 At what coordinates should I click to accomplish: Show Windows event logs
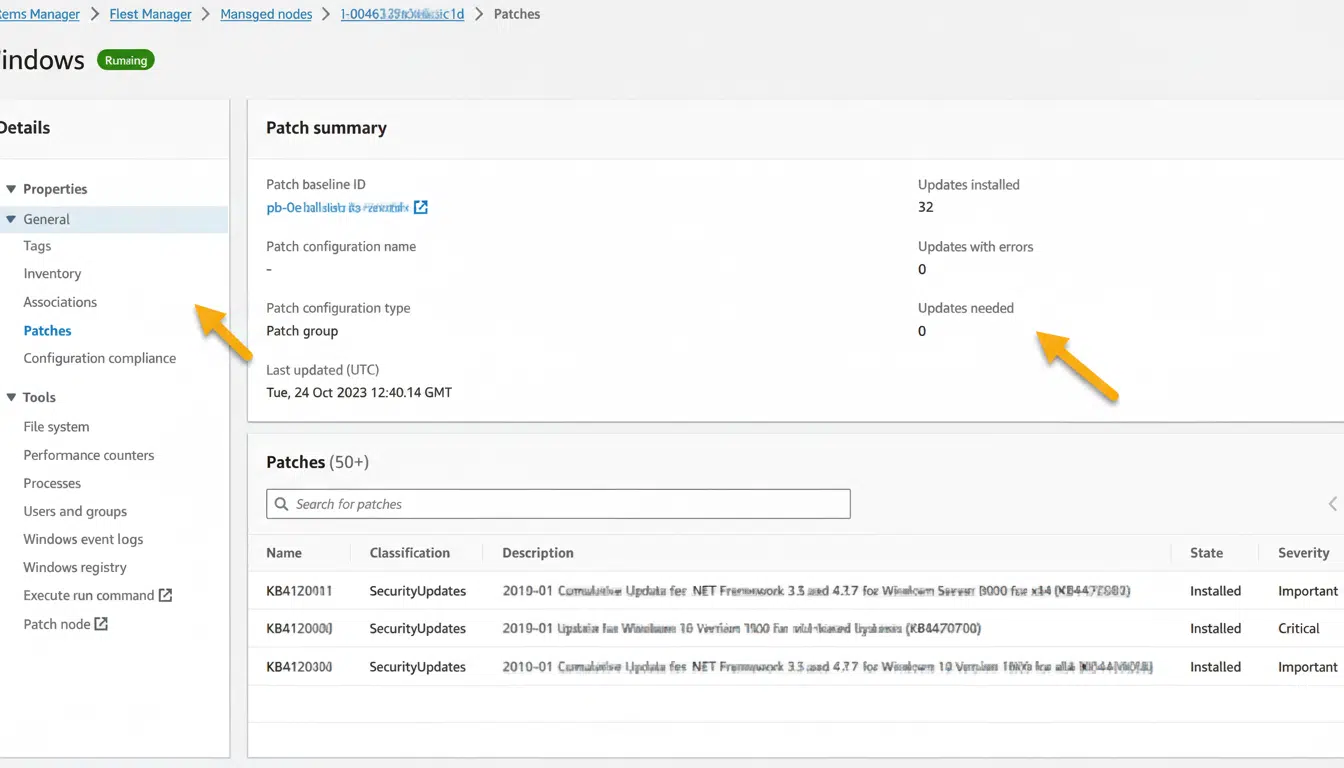[83, 539]
